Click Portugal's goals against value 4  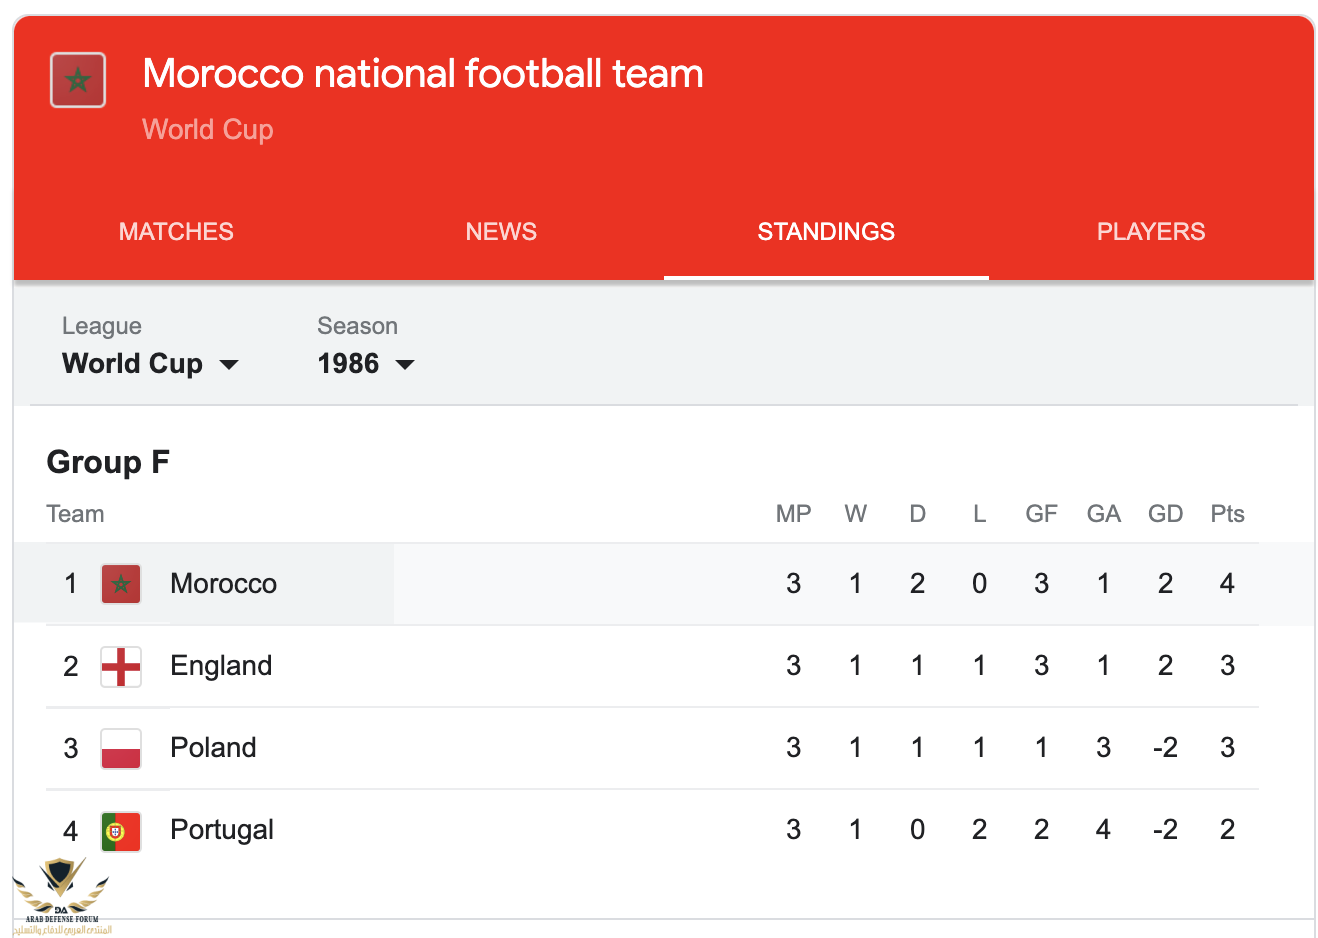1103,830
